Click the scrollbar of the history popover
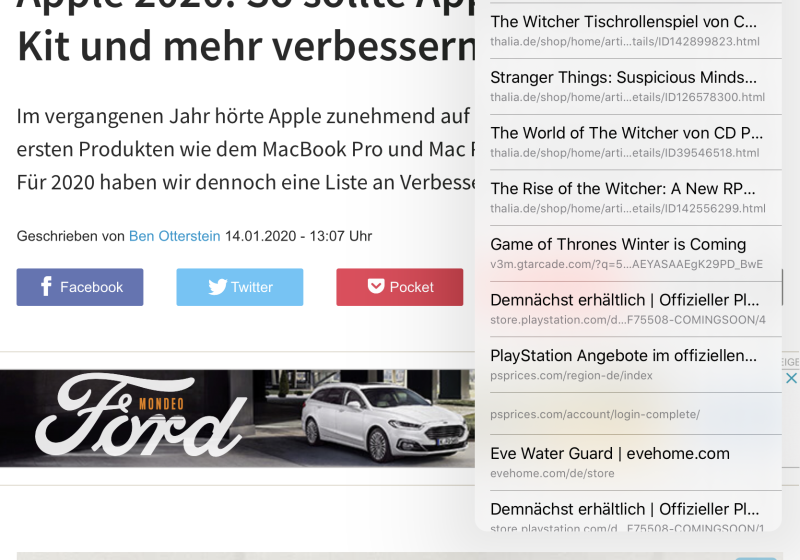800x560 pixels. coord(782,287)
